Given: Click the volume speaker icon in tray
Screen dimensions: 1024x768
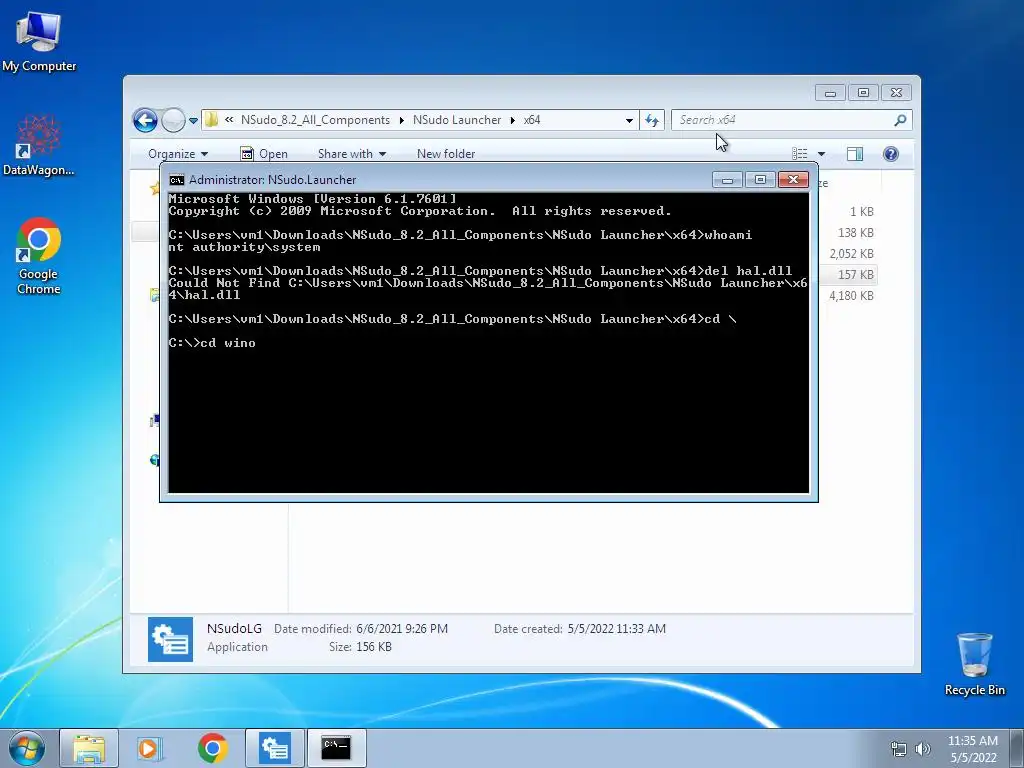Looking at the screenshot, I should 922,749.
